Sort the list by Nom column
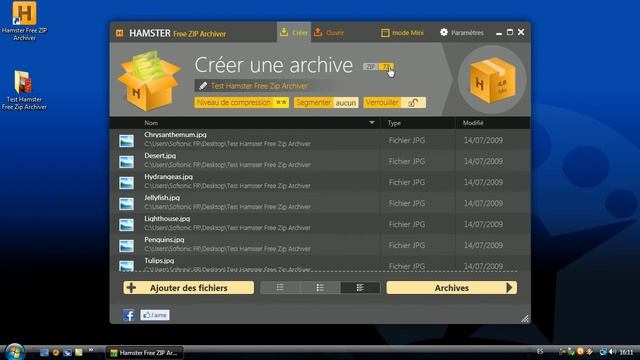 tap(151, 123)
